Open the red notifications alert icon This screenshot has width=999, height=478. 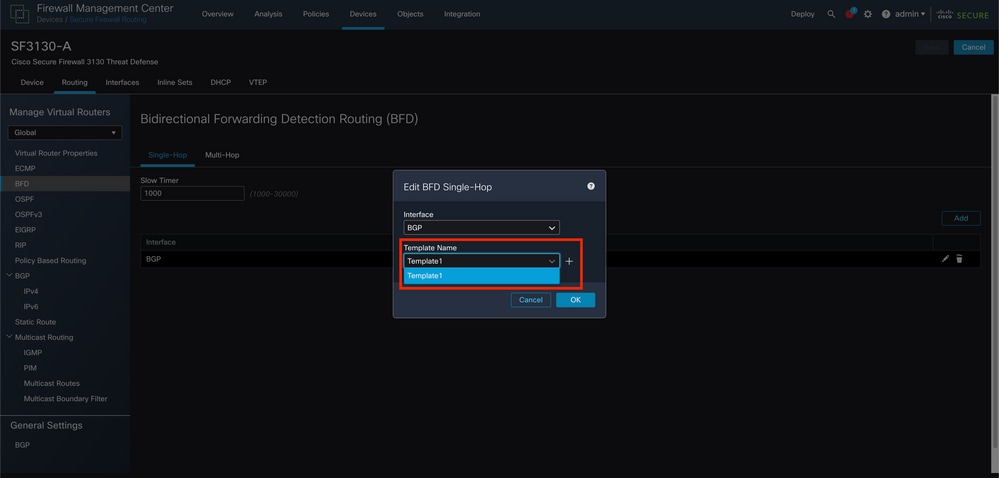click(850, 14)
